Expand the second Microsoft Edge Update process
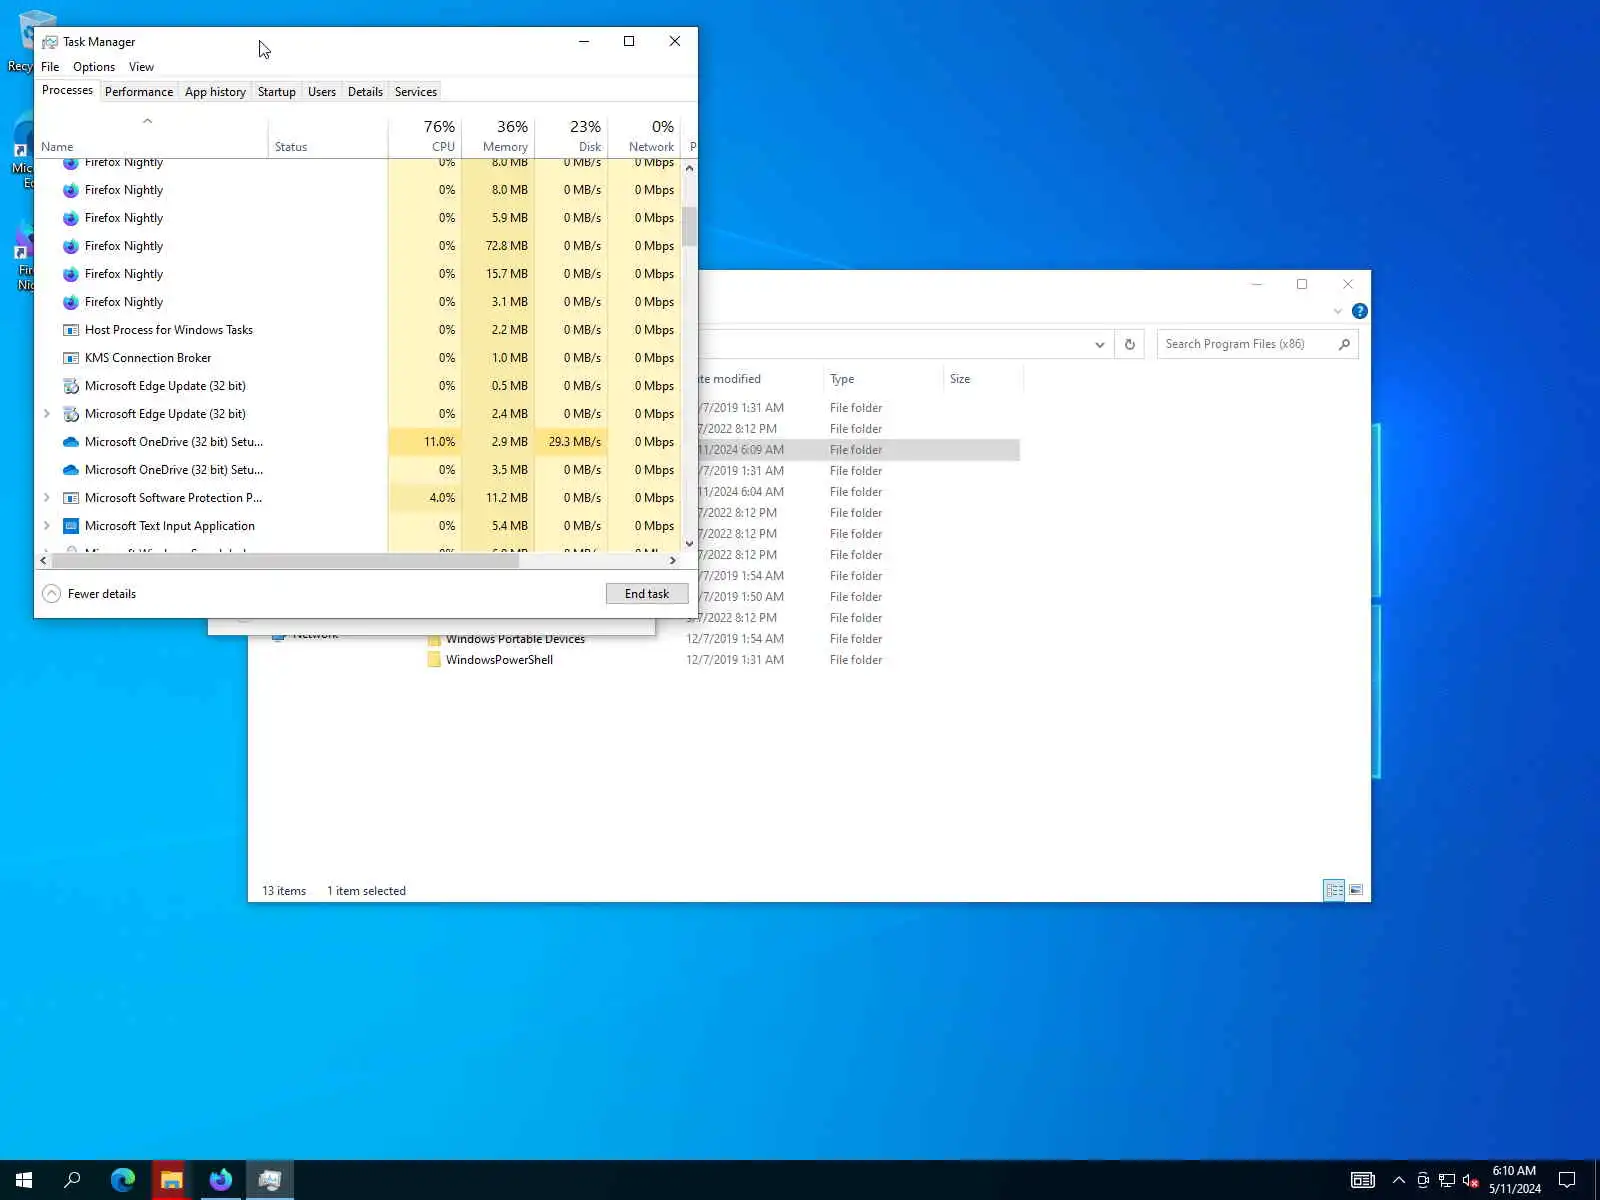The width and height of the screenshot is (1600, 1200). tap(46, 414)
